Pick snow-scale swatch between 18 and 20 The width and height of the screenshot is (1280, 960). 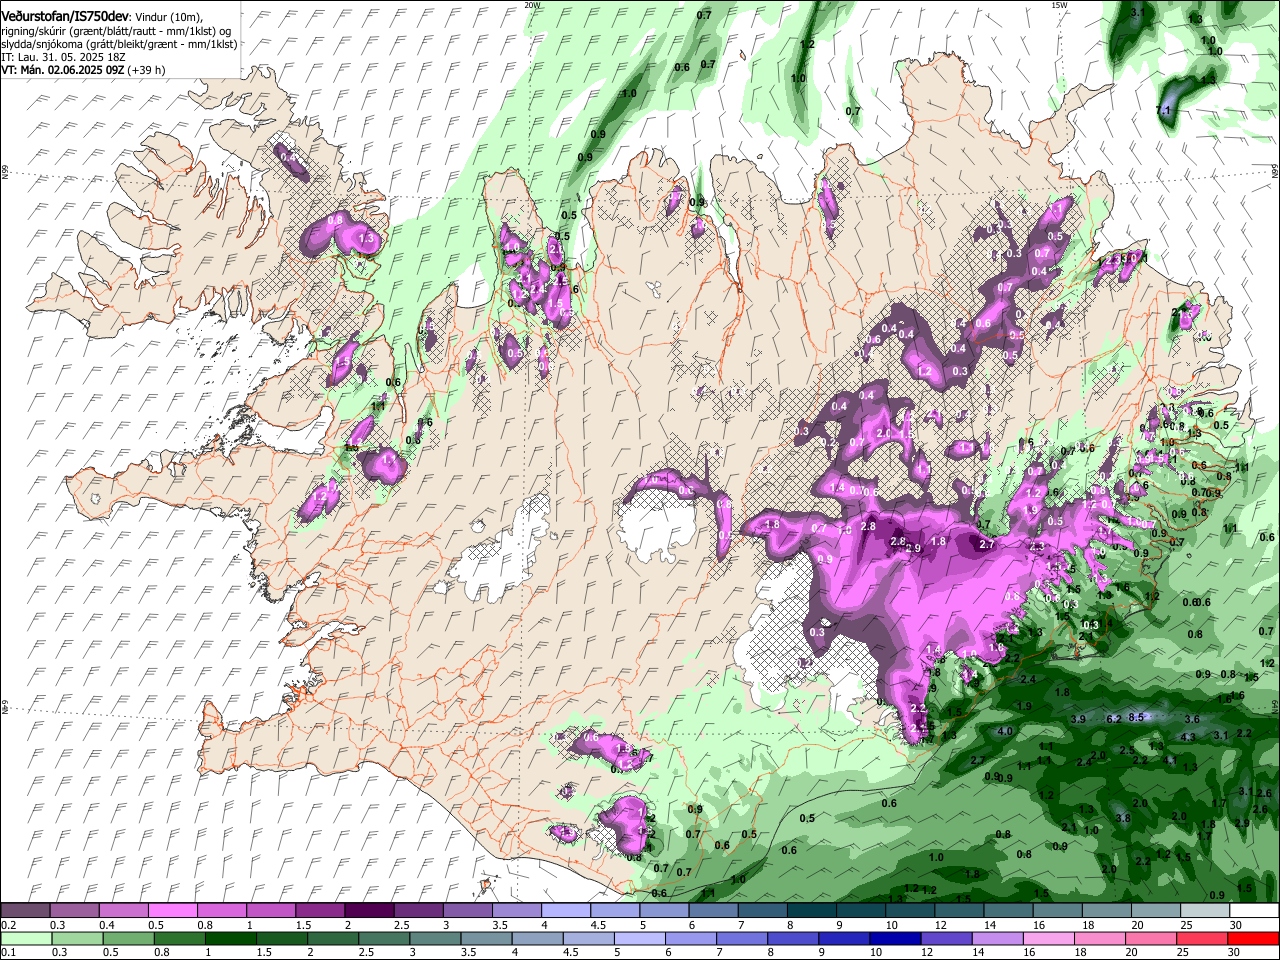[x=1107, y=911]
